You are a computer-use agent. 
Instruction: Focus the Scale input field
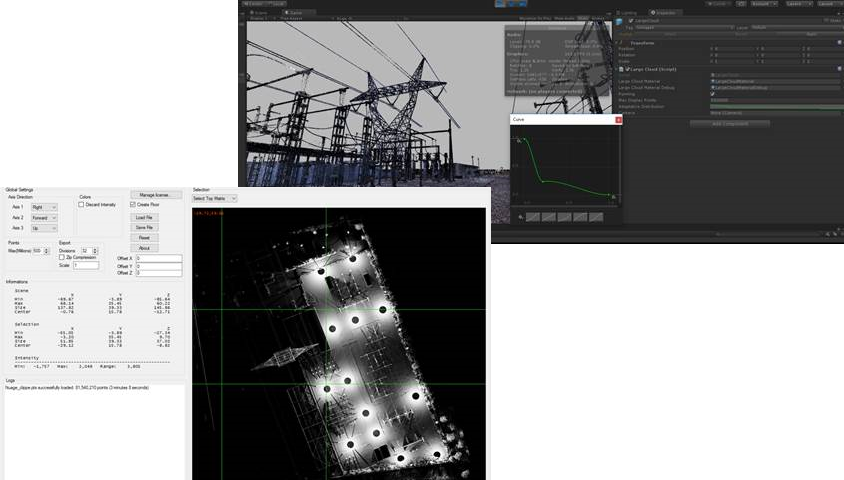tap(86, 265)
